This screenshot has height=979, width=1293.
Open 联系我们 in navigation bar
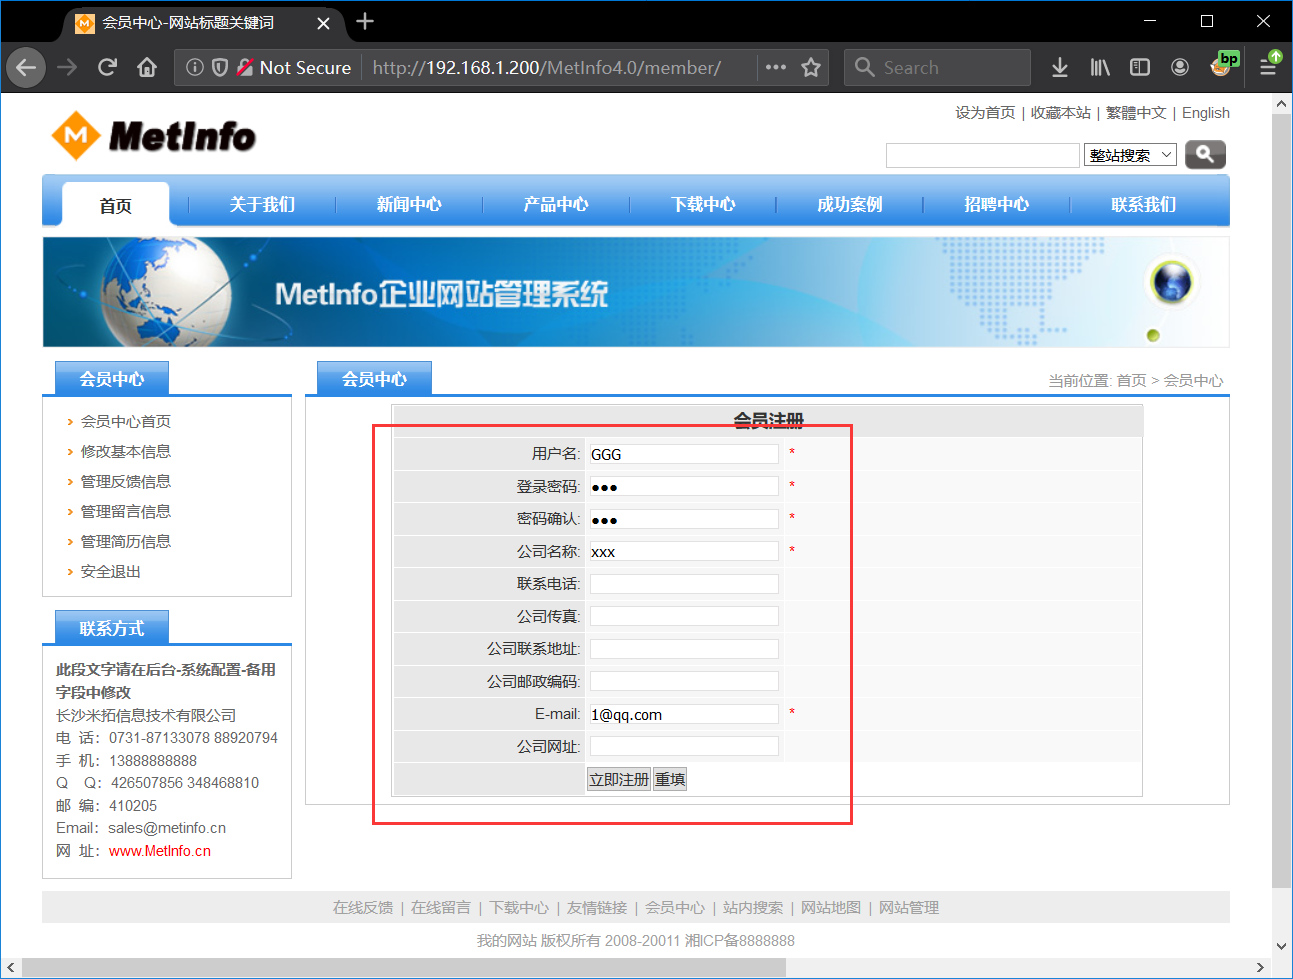point(1144,205)
